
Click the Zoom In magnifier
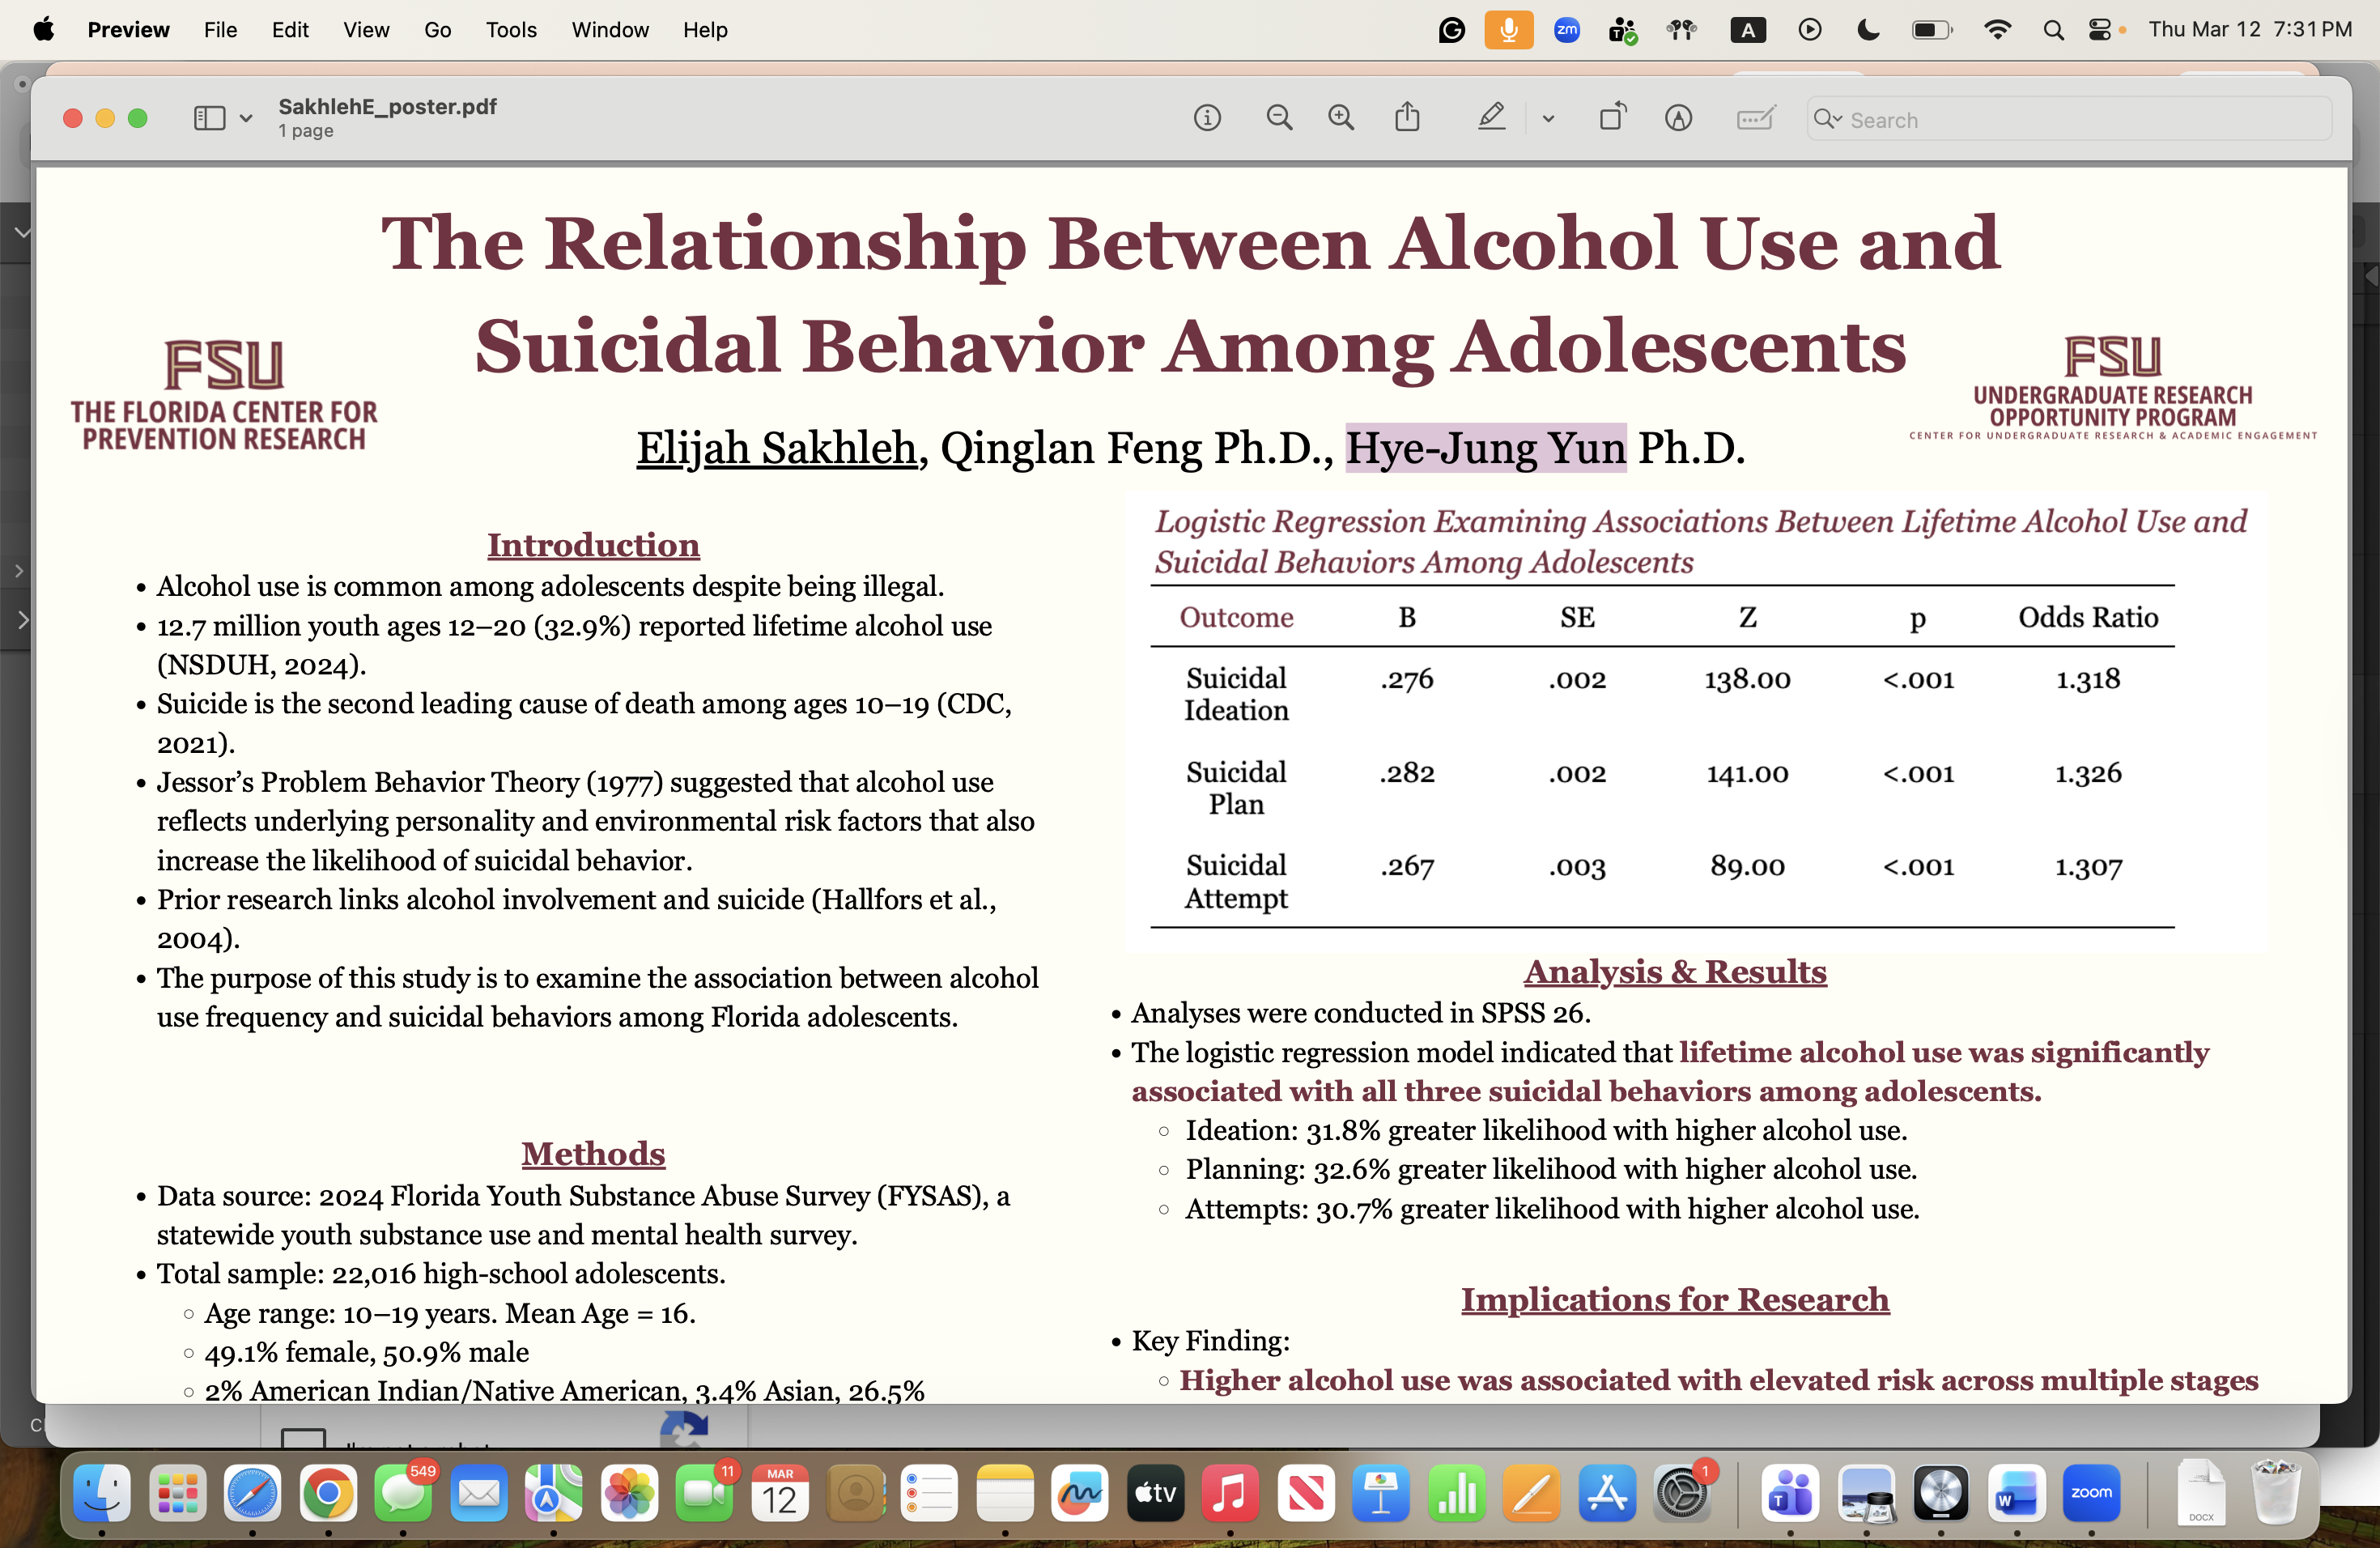(x=1340, y=119)
